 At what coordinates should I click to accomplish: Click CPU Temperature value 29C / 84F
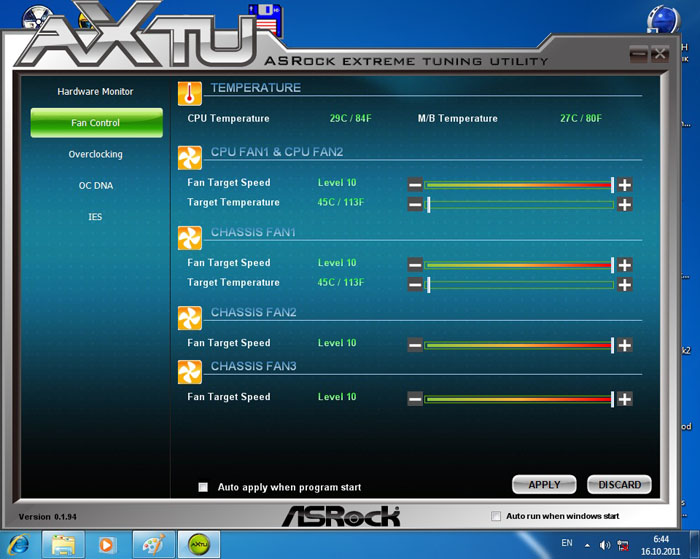[350, 118]
